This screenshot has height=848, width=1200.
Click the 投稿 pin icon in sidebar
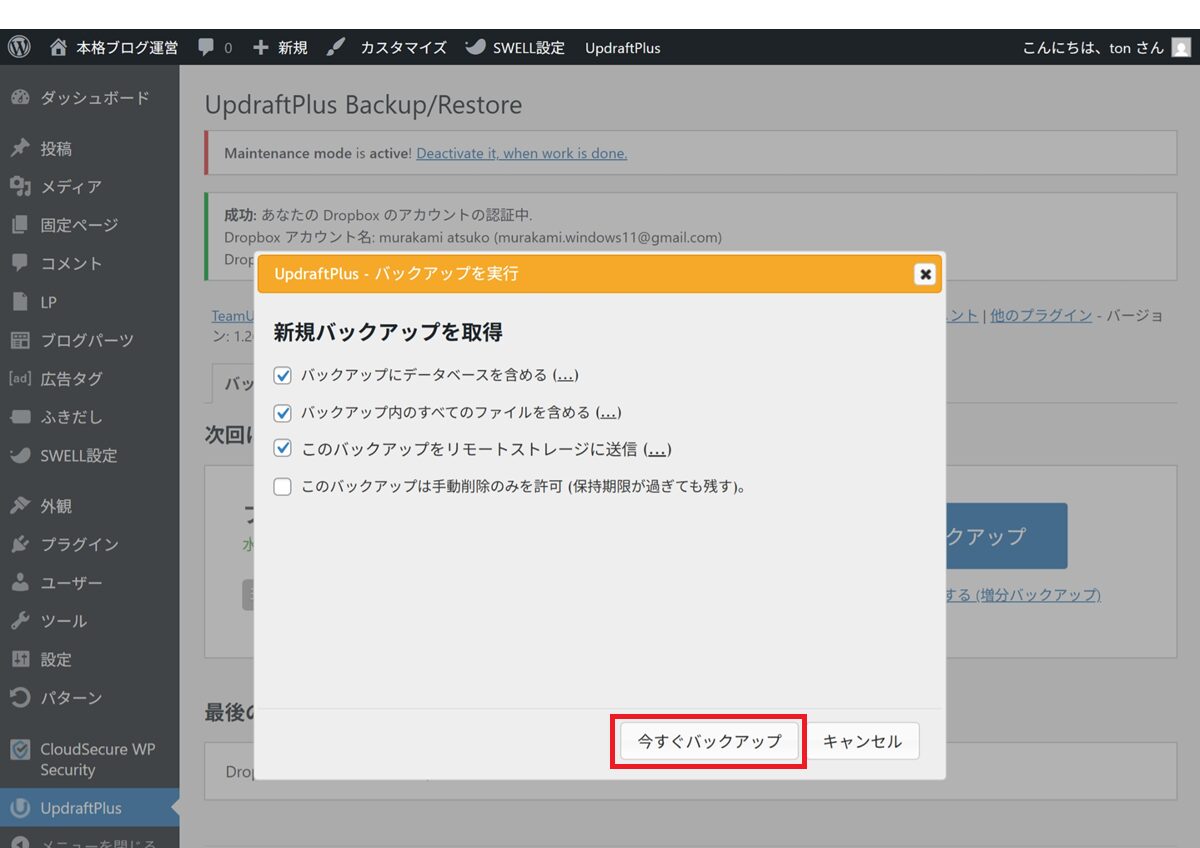click(20, 149)
